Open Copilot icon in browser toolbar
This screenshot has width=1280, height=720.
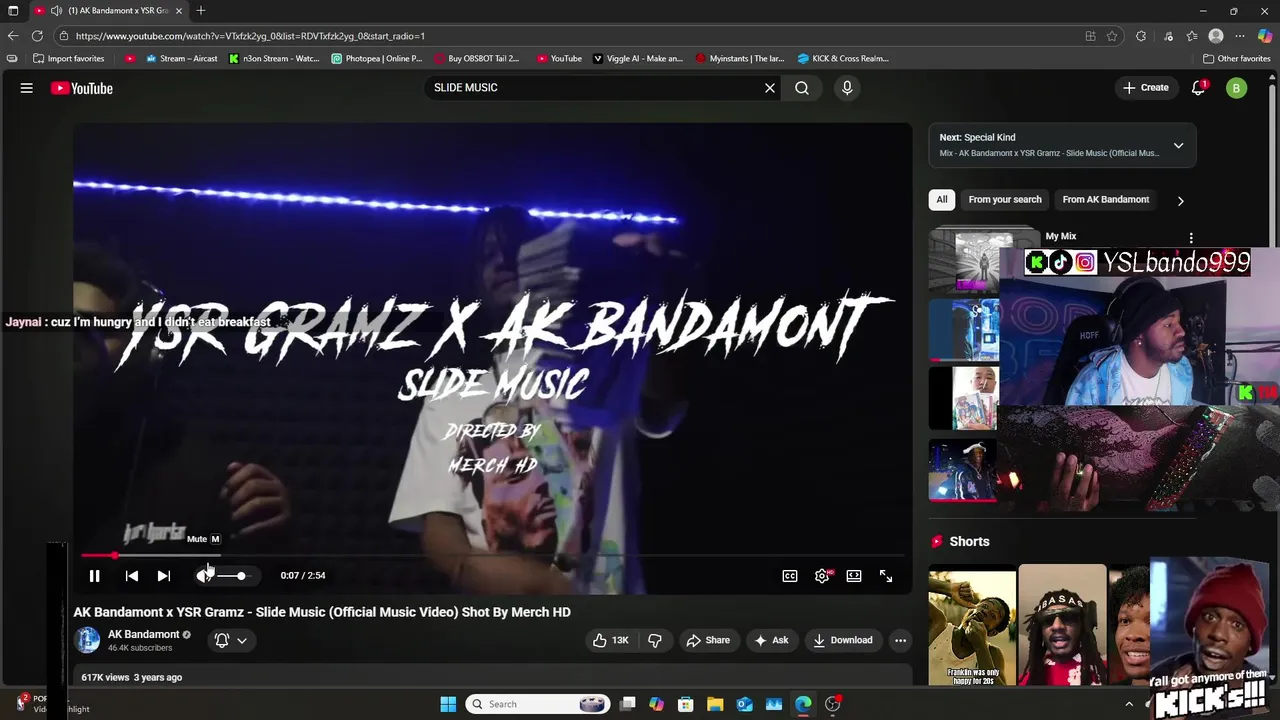click(x=1264, y=36)
